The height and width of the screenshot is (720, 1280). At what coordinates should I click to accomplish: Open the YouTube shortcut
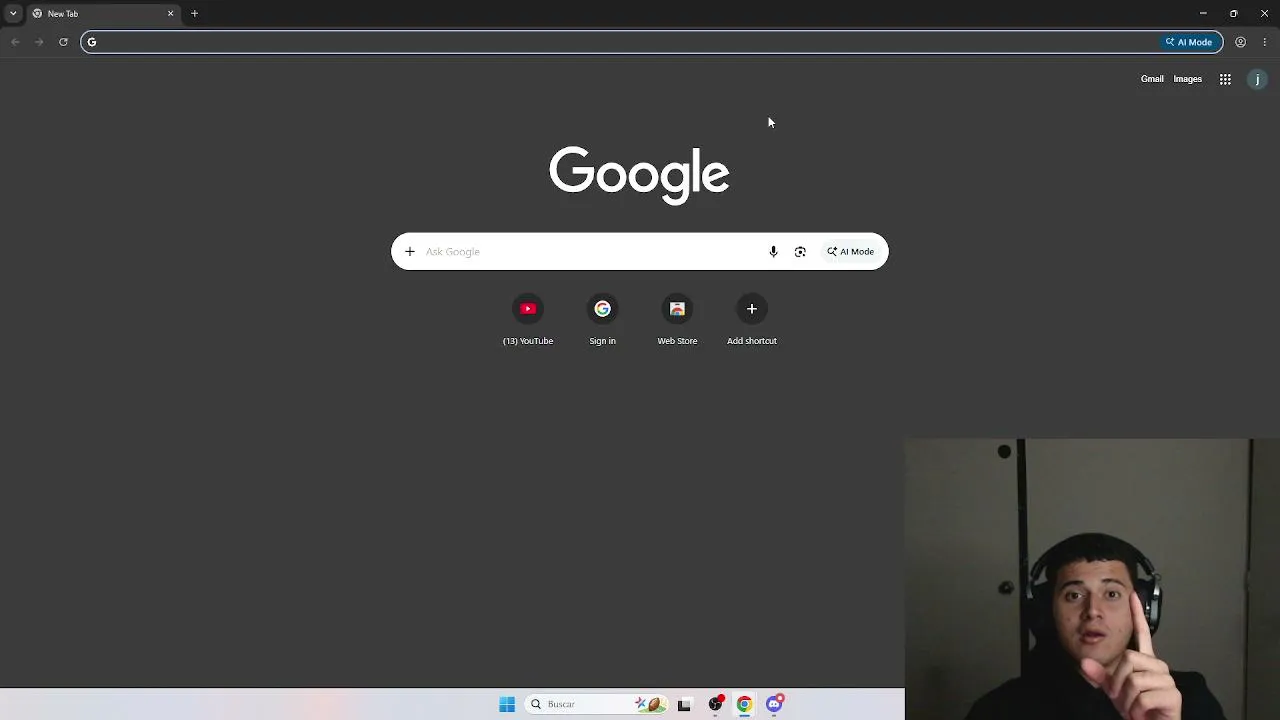(x=528, y=320)
